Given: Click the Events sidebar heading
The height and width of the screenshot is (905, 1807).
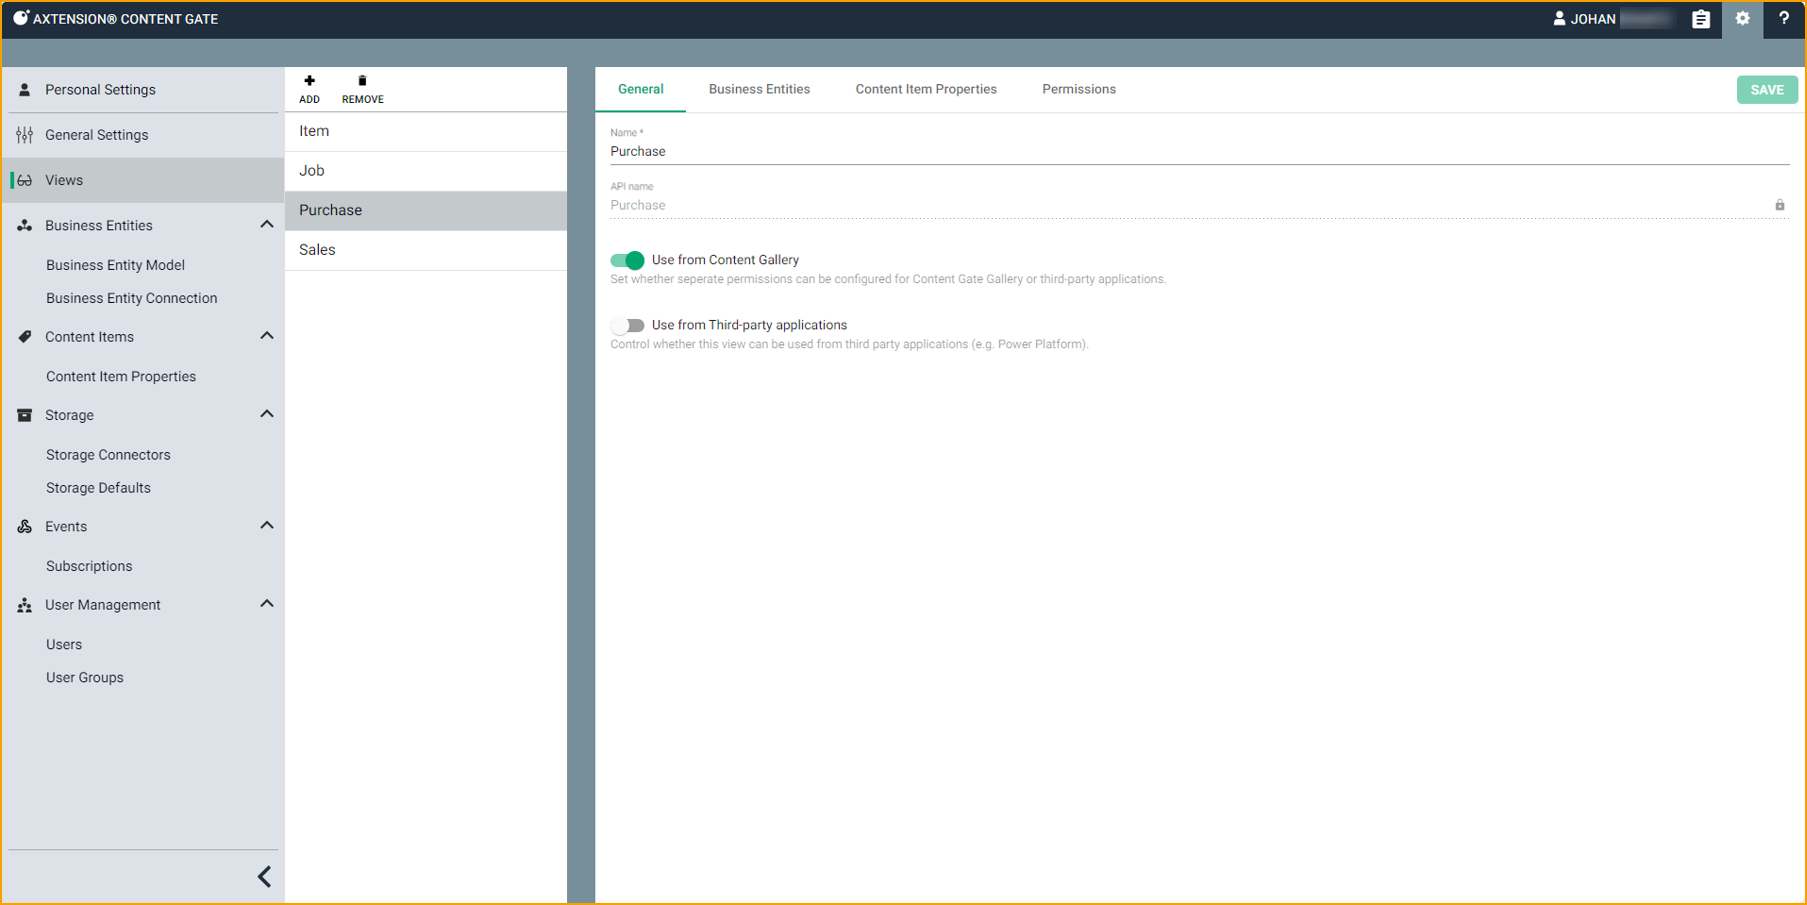Looking at the screenshot, I should [66, 527].
